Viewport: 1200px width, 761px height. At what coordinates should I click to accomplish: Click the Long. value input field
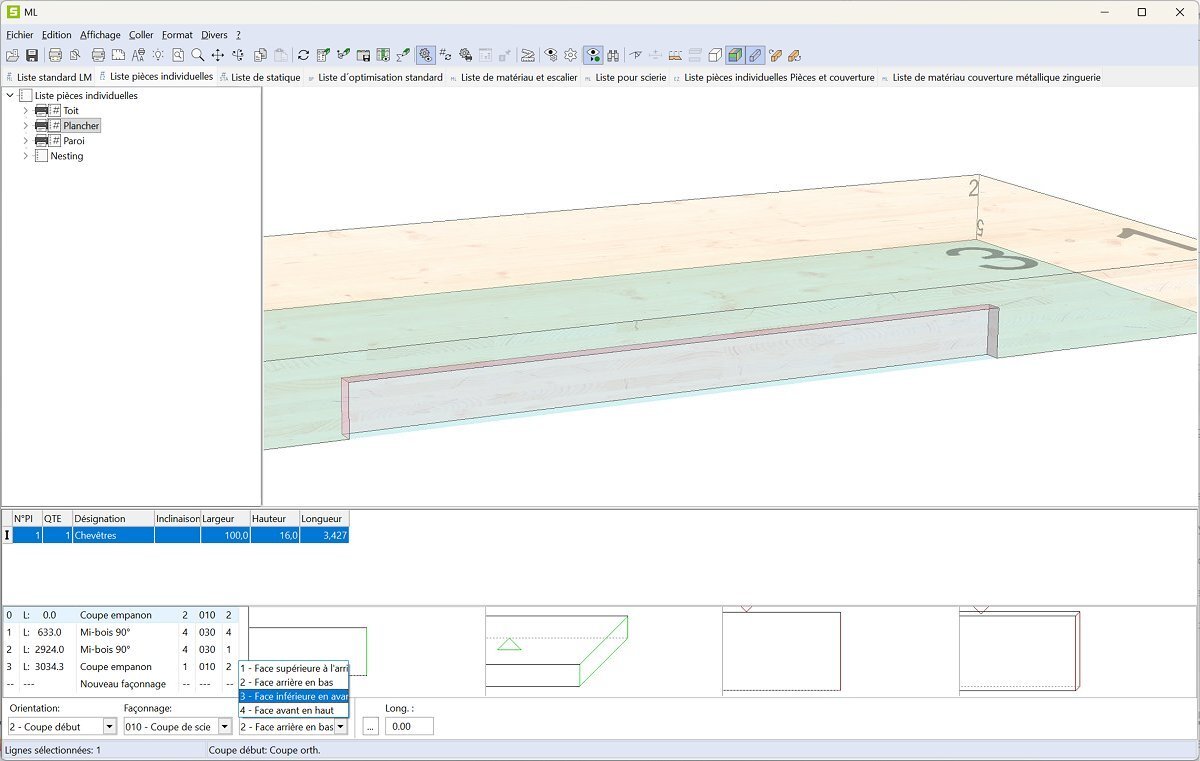(409, 727)
